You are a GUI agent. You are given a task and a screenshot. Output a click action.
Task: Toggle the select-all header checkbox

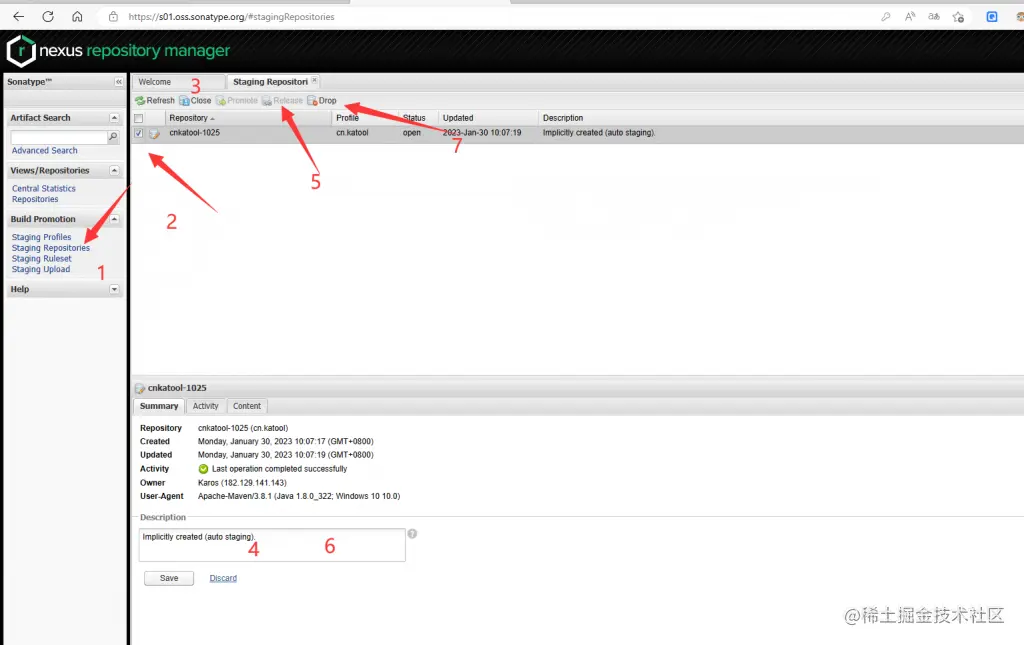pyautogui.click(x=138, y=118)
